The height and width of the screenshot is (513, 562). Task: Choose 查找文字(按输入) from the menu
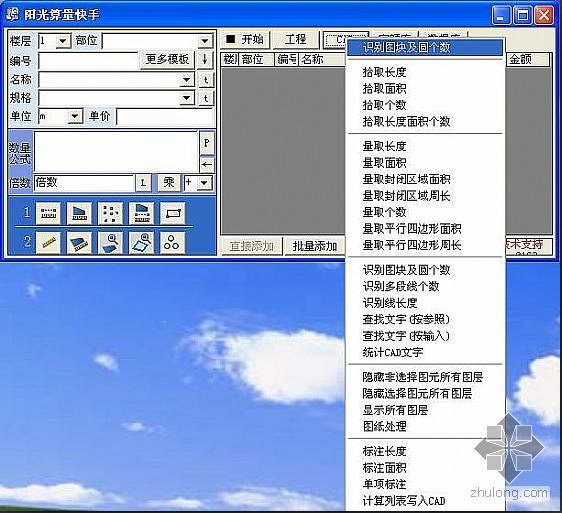click(x=425, y=336)
